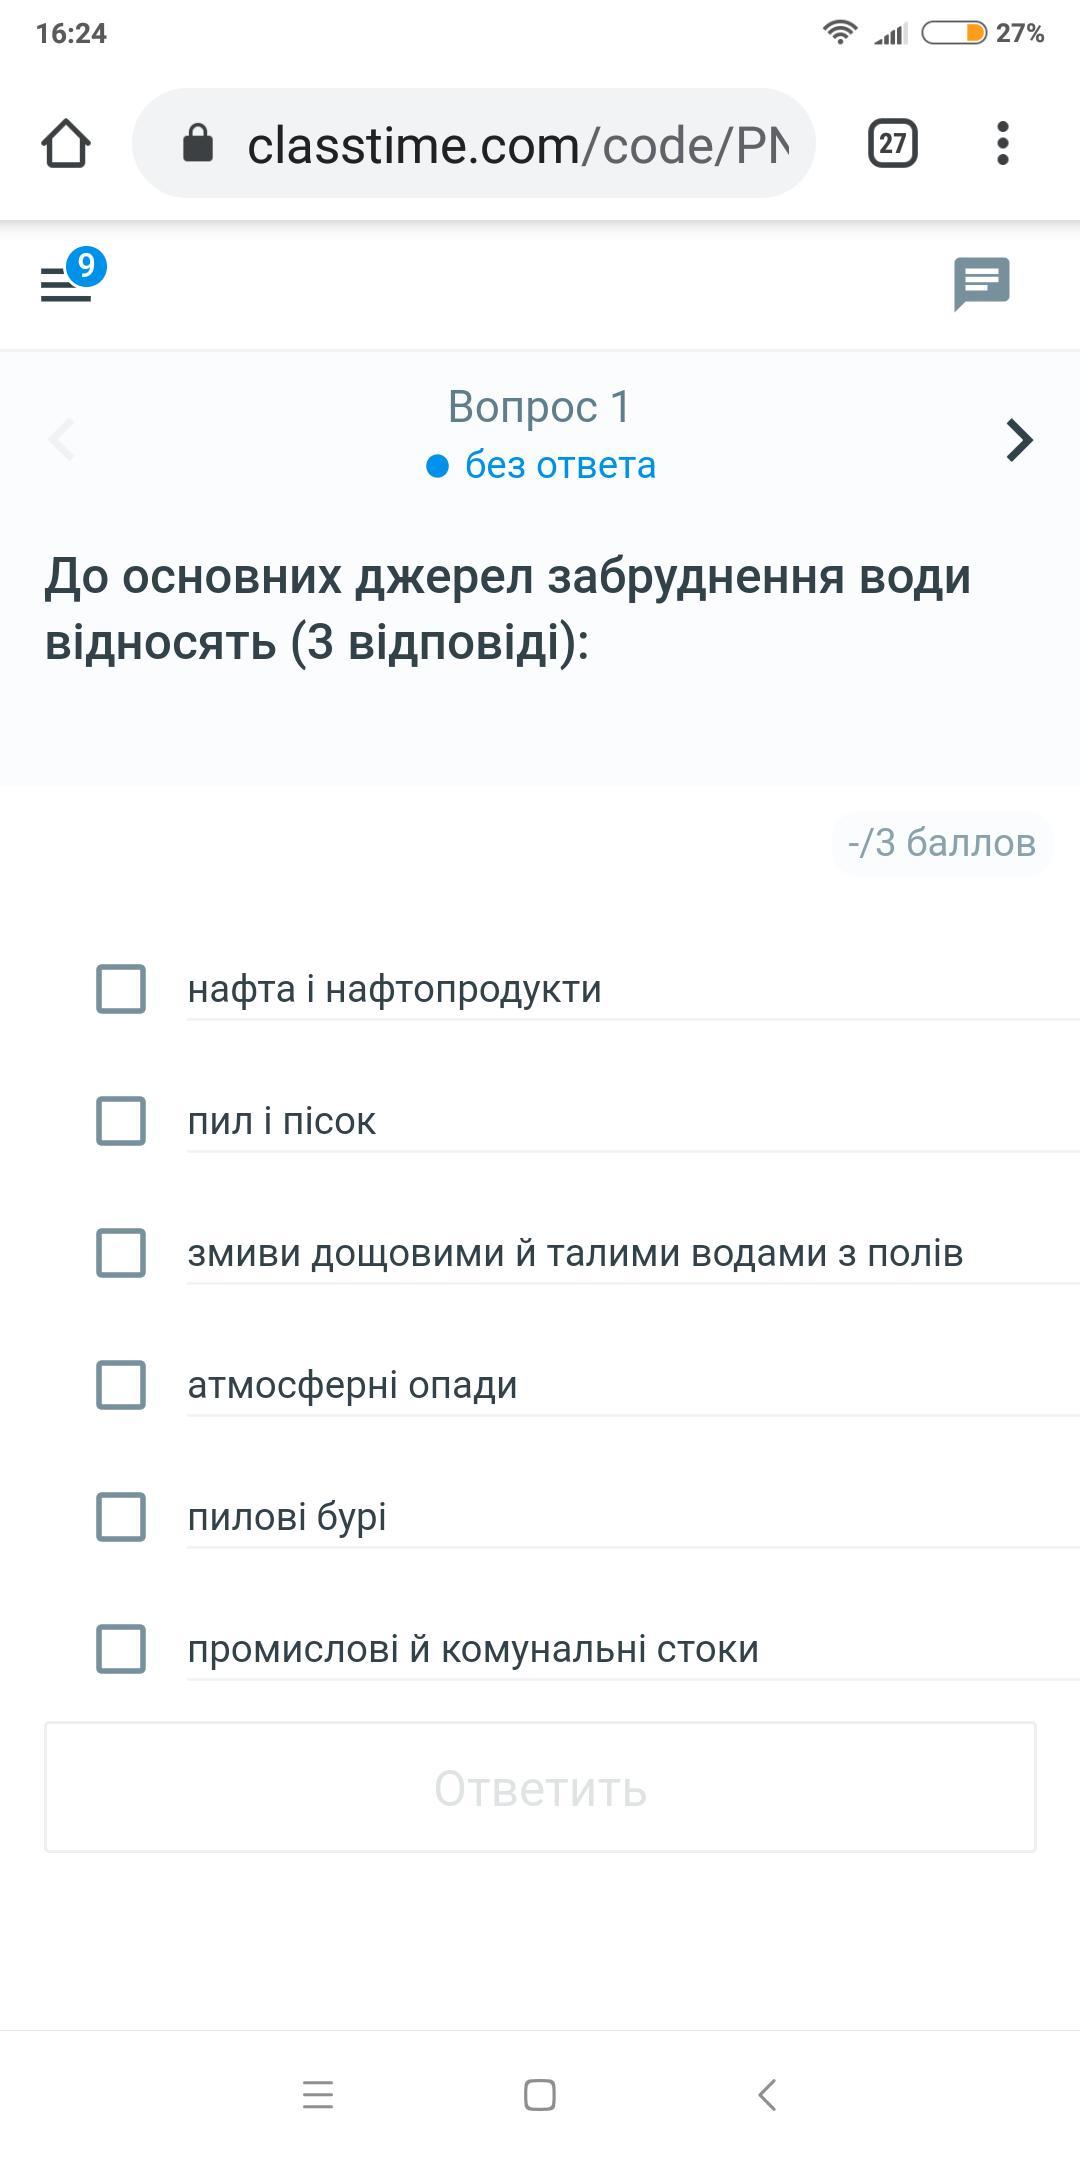Check 'промислові й комунальні стоки' option

pyautogui.click(x=121, y=1649)
